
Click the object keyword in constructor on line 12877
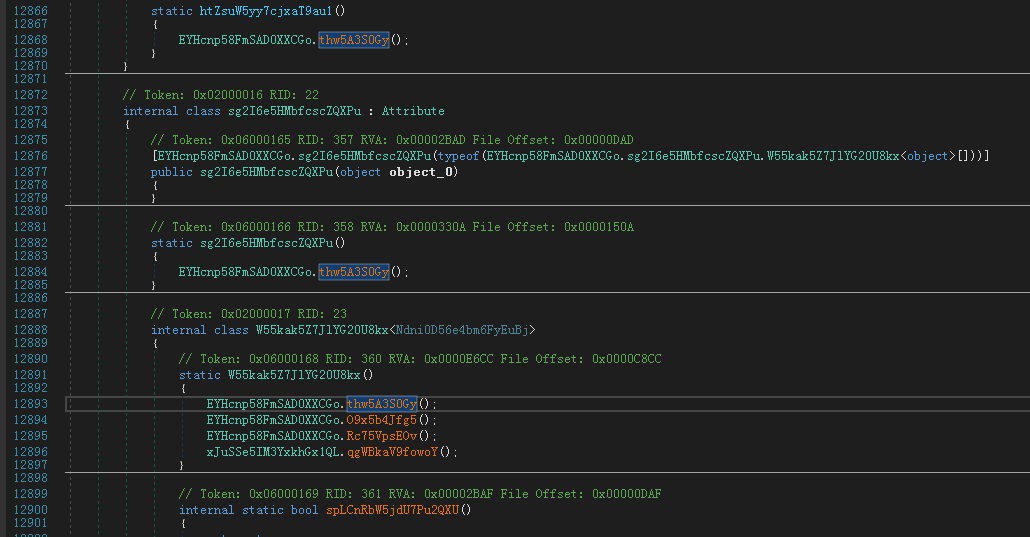click(x=361, y=172)
